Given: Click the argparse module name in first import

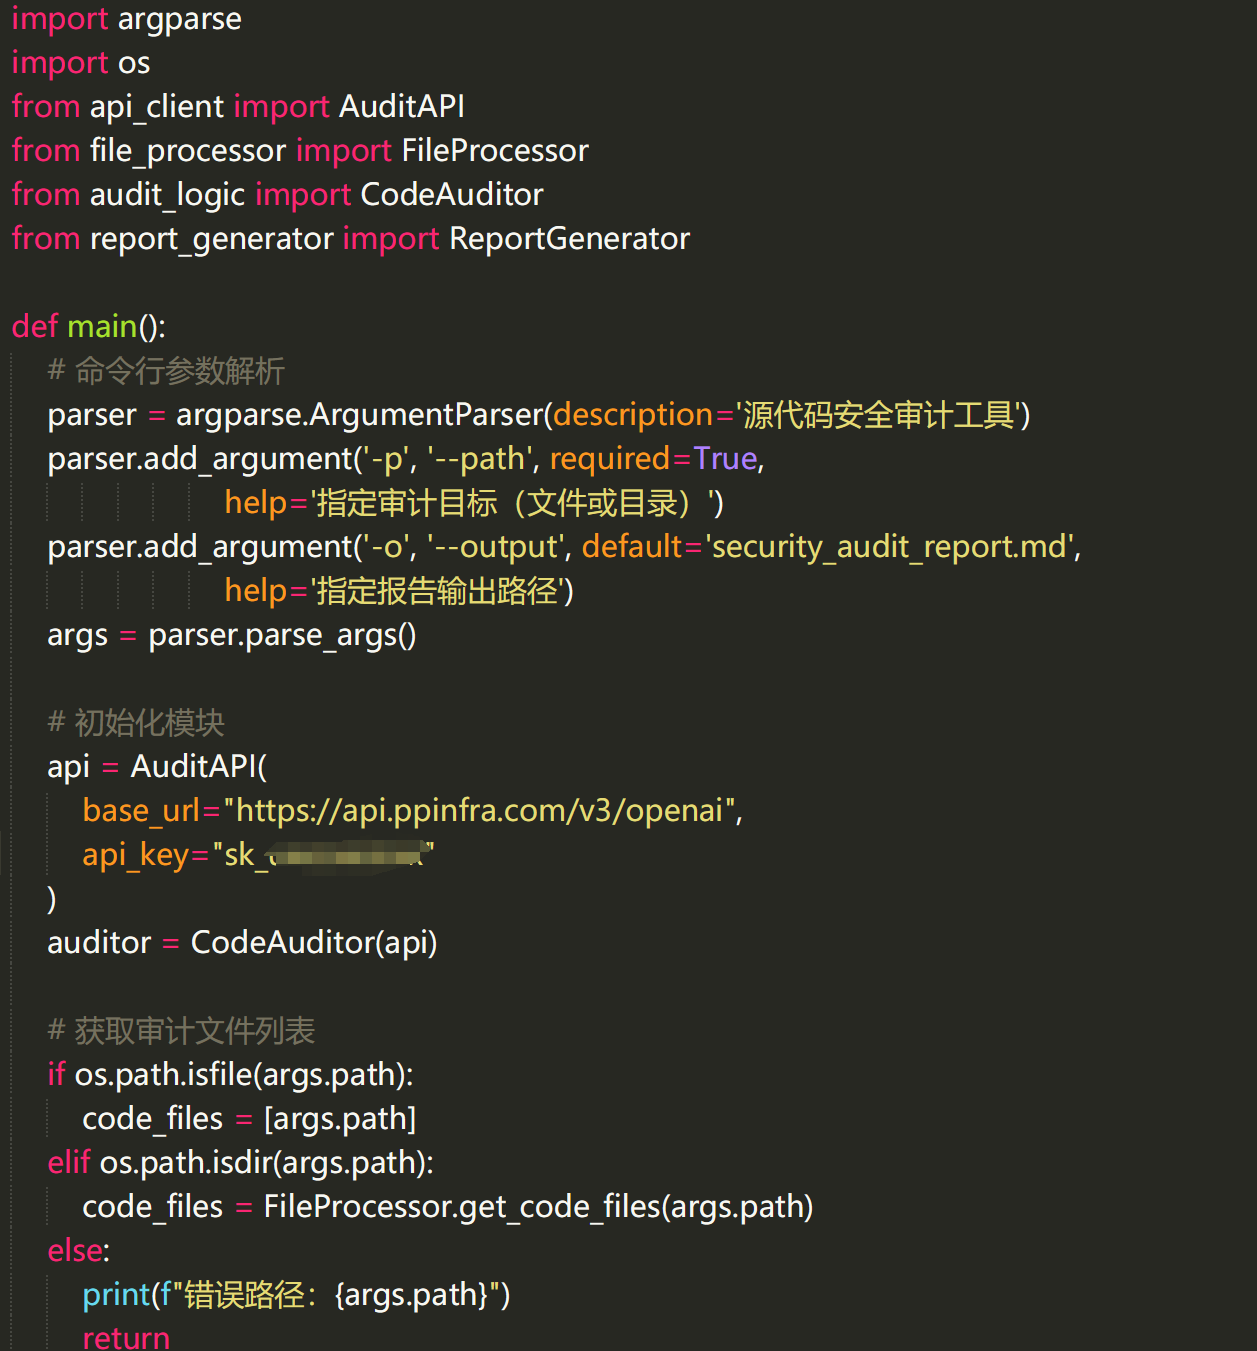Looking at the screenshot, I should (179, 19).
